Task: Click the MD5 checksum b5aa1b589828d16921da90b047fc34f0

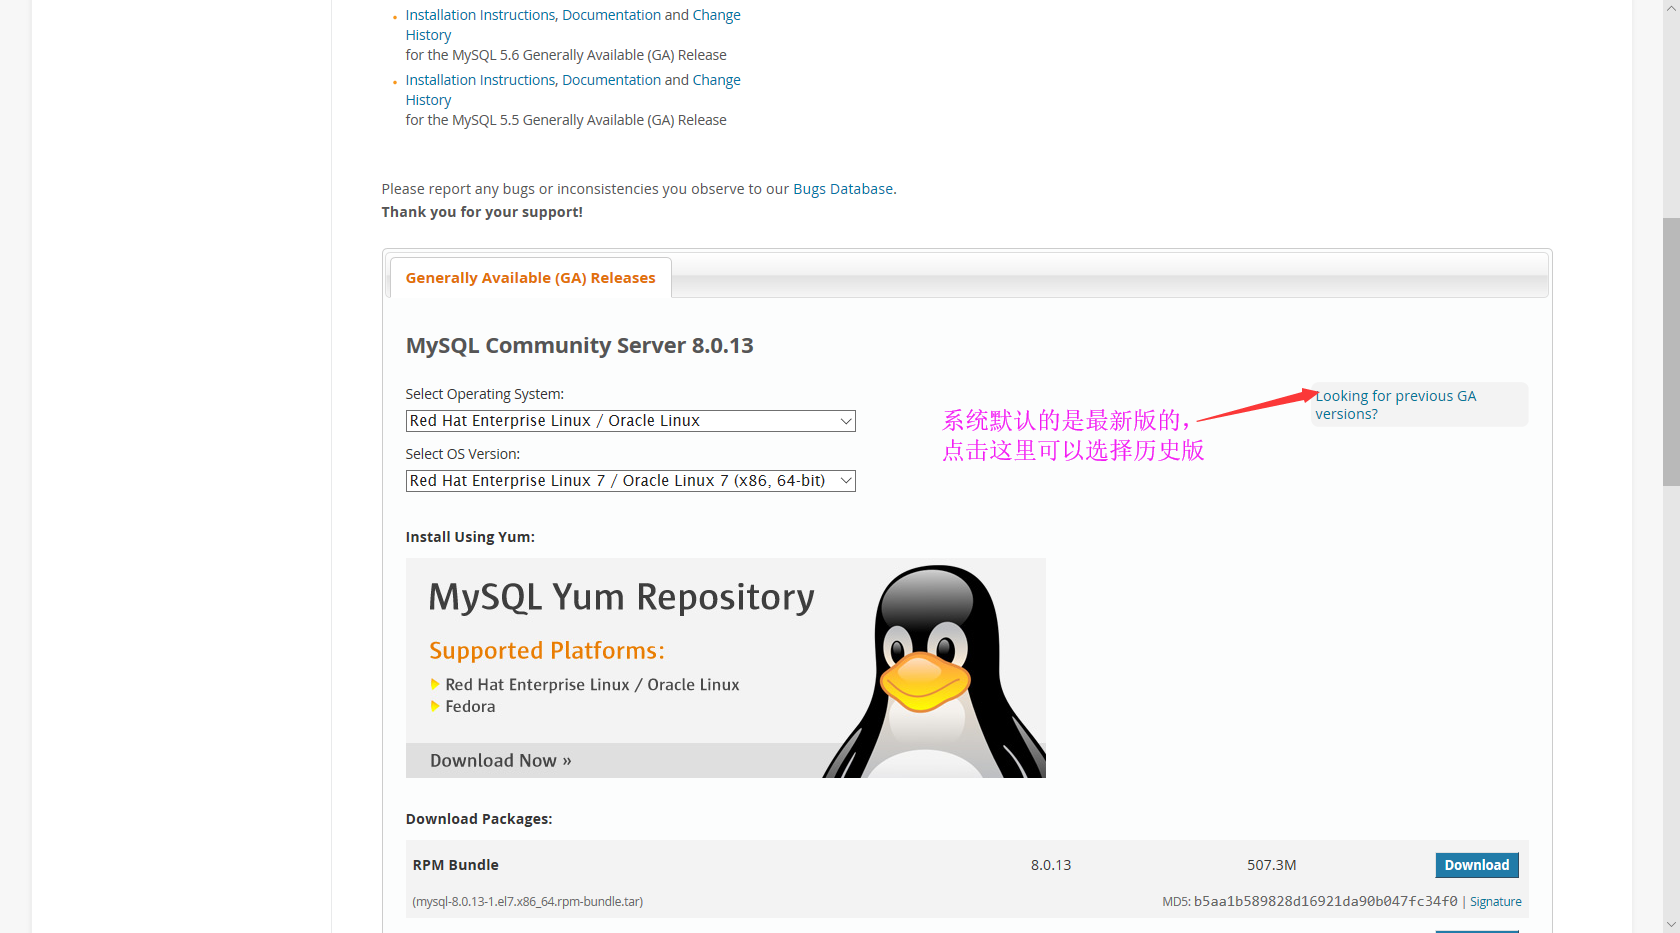Action: pyautogui.click(x=1325, y=902)
